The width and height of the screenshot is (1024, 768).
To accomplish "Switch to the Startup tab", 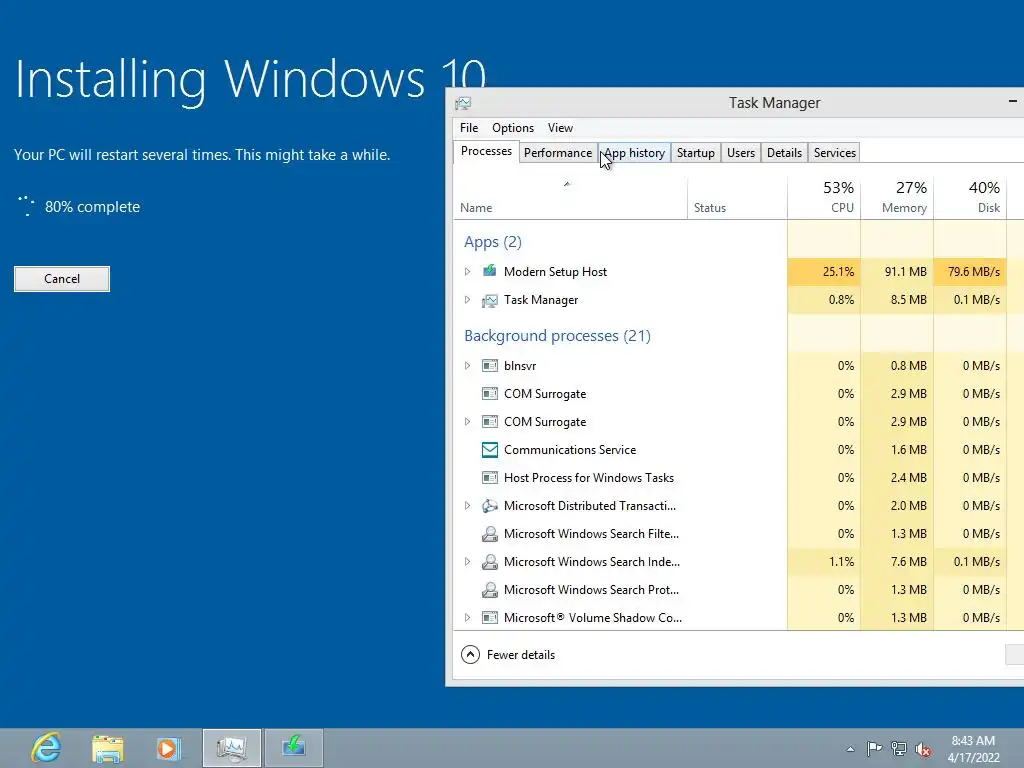I will (x=696, y=153).
